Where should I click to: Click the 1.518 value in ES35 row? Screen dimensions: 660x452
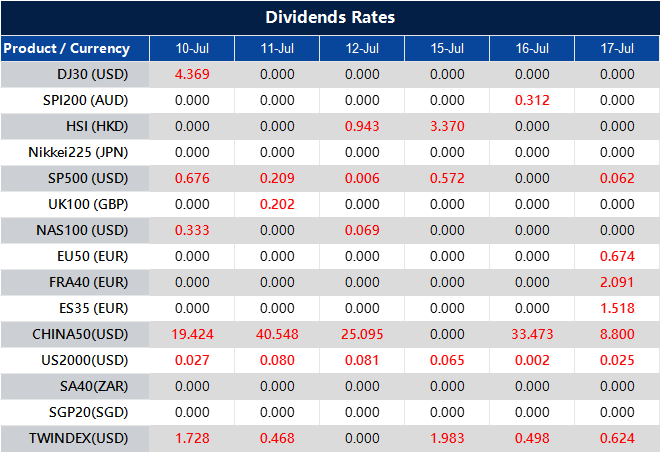click(616, 308)
